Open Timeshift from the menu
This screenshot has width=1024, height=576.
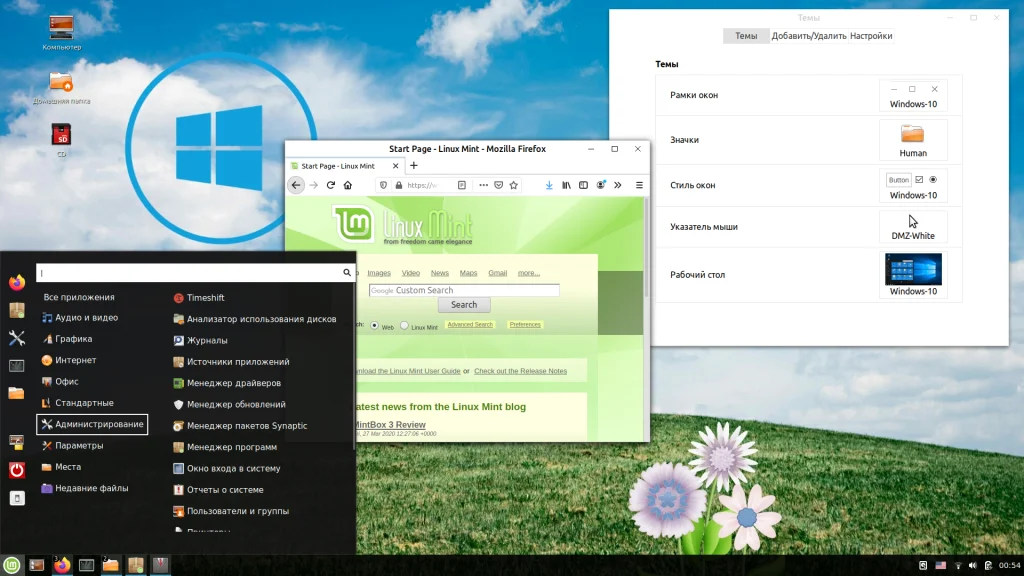tap(199, 298)
